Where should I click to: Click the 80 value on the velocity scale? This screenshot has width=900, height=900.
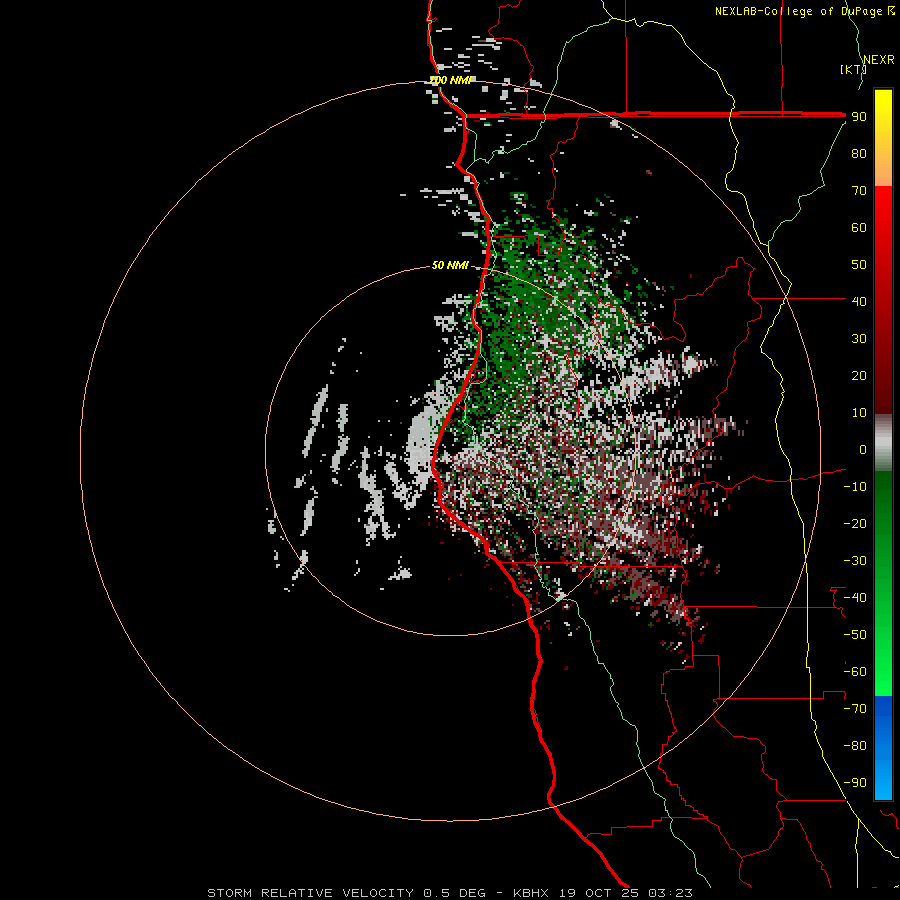859,154
